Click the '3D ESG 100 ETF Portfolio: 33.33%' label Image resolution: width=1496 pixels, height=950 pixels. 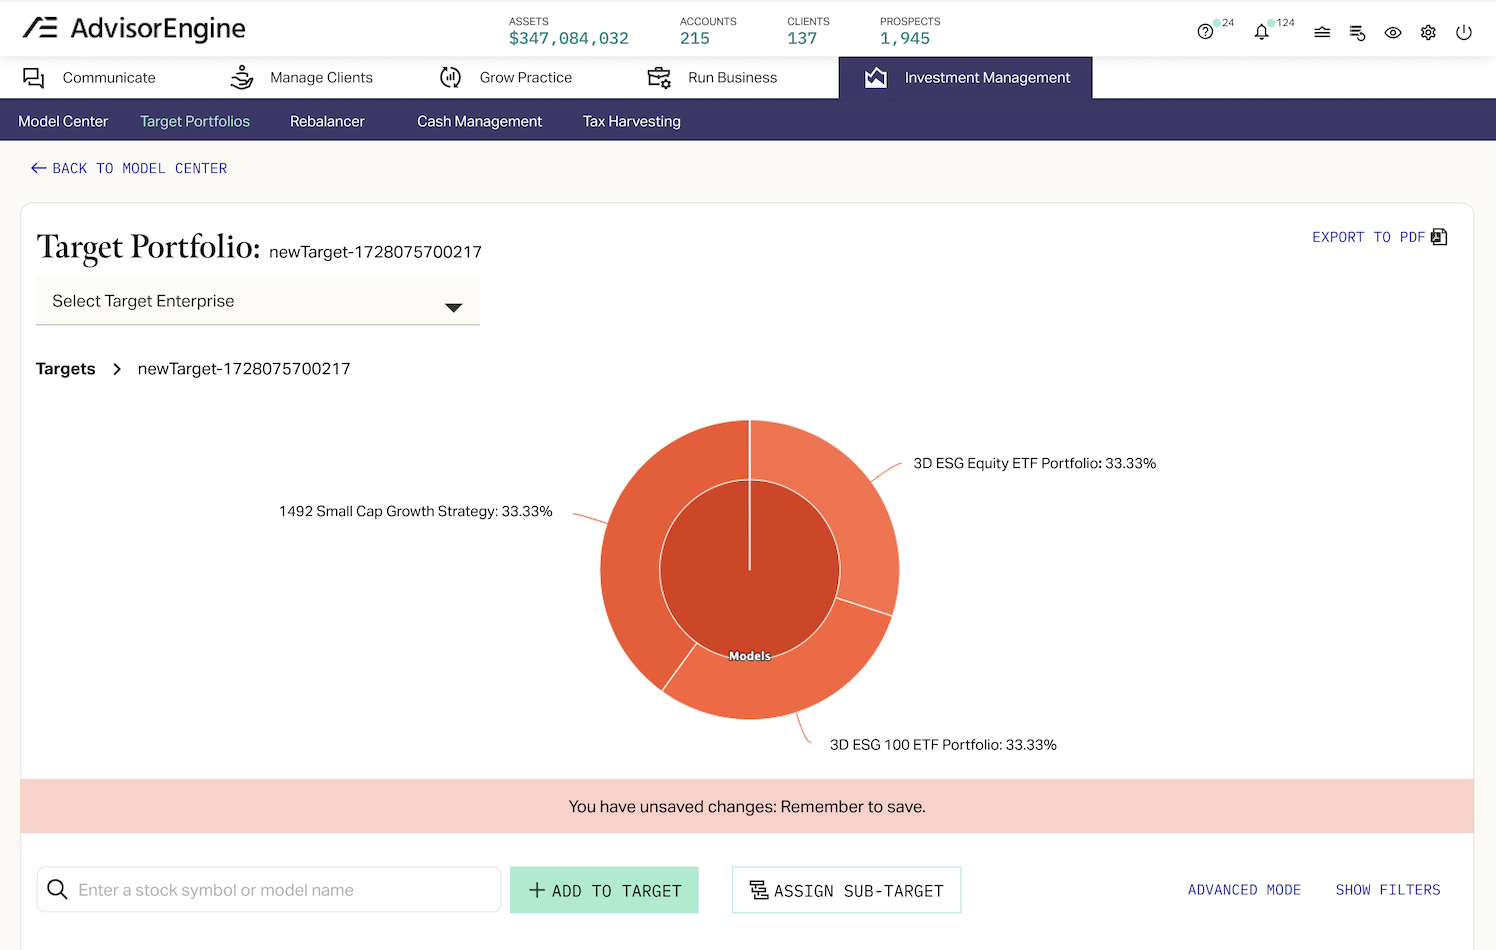point(943,745)
